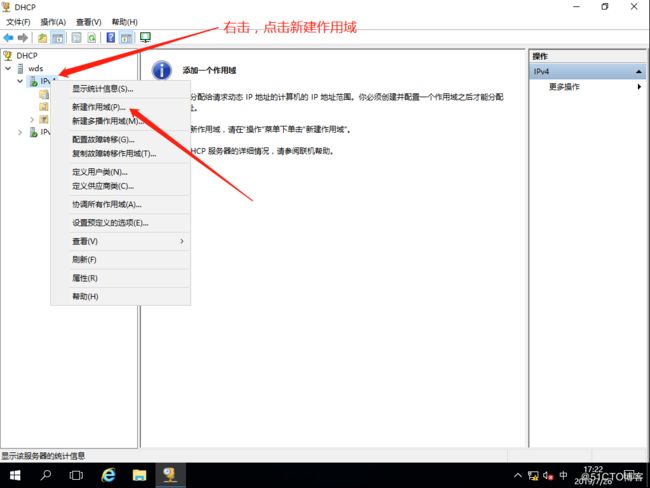Click the blue Help question mark icon
The width and height of the screenshot is (650, 488).
(111, 38)
